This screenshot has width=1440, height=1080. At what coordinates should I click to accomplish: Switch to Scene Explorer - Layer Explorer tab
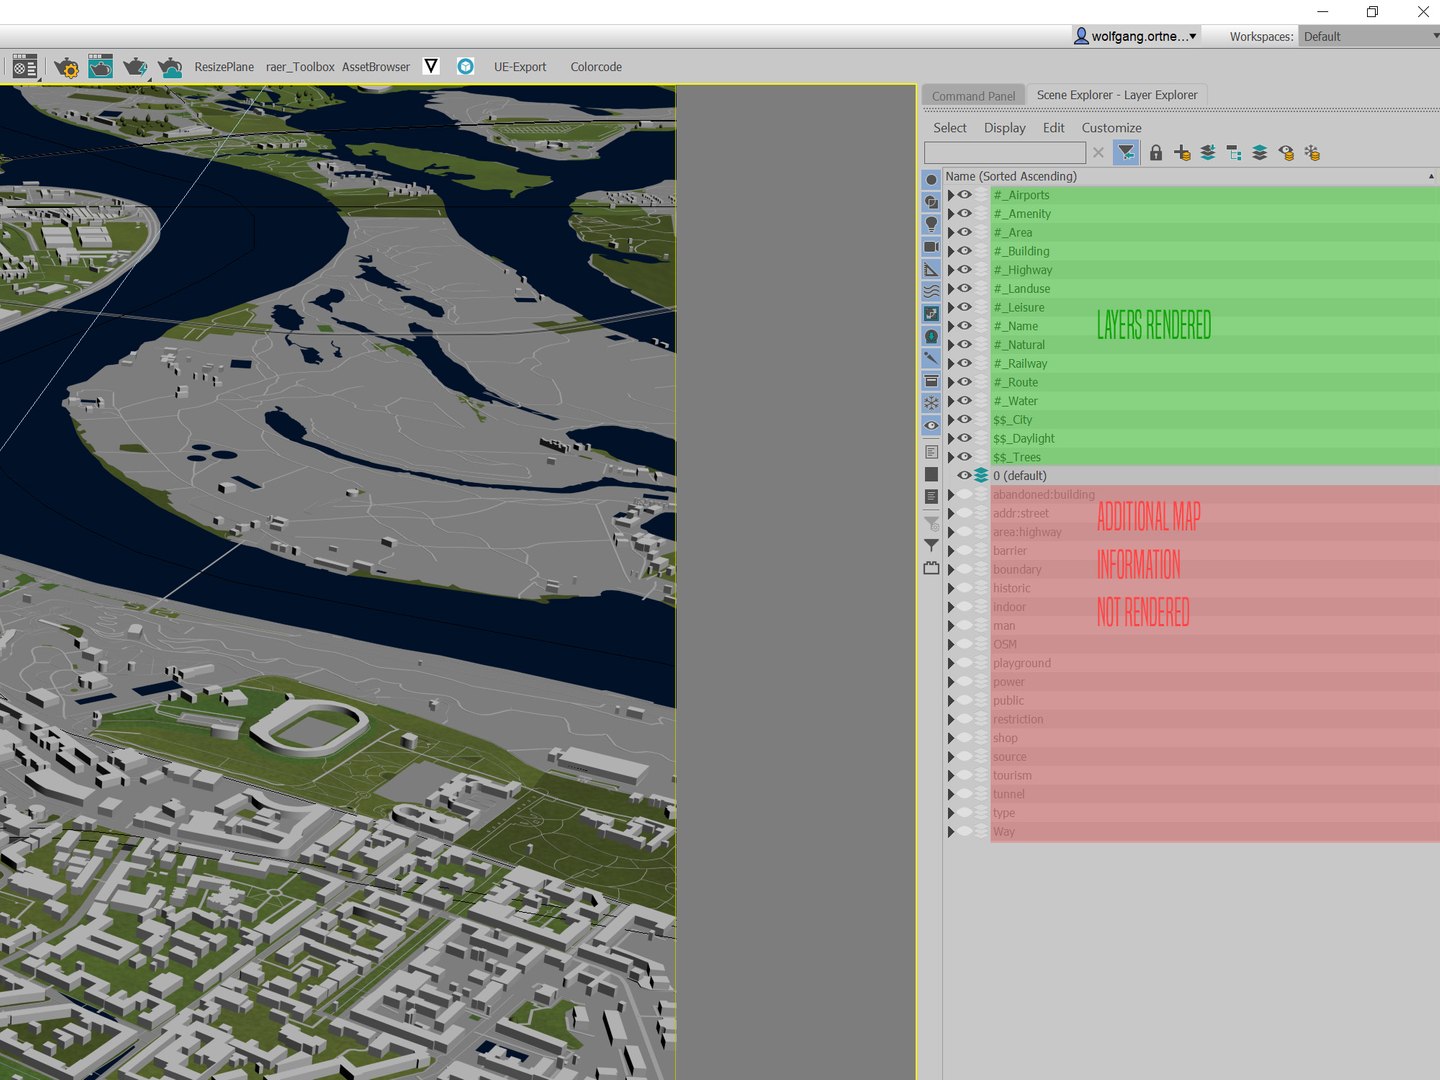pyautogui.click(x=1117, y=95)
